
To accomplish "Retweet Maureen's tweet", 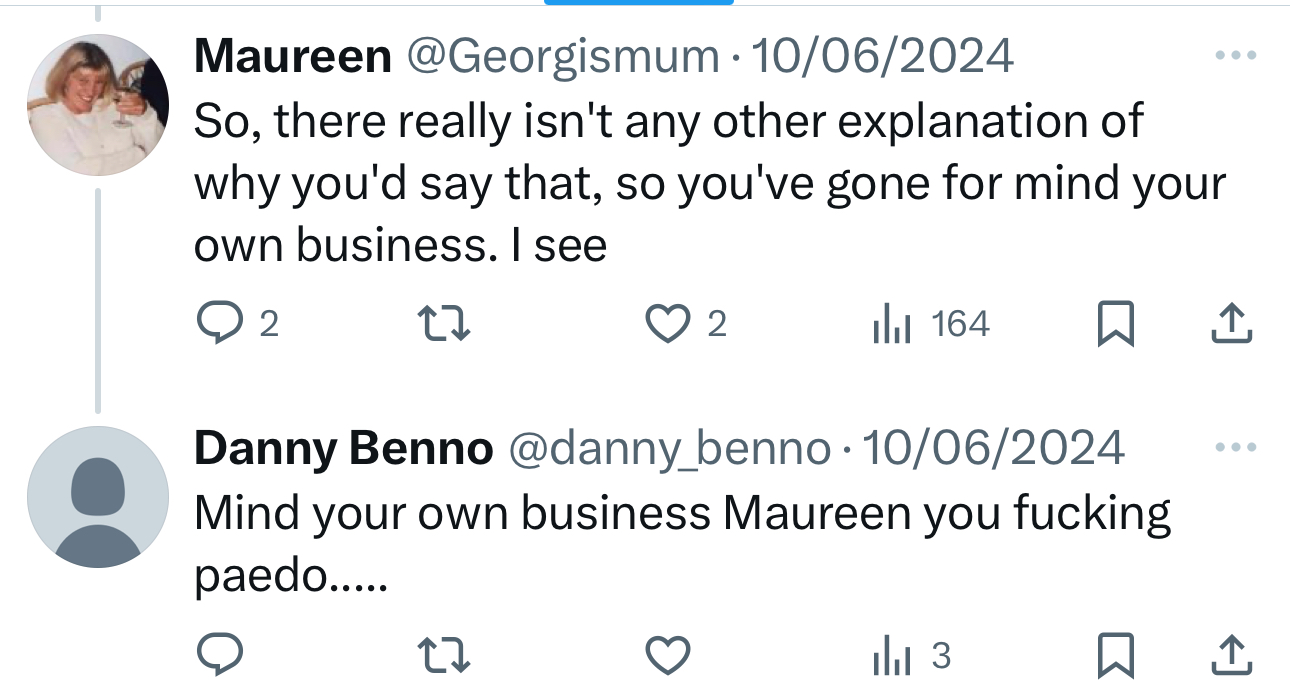I will pyautogui.click(x=442, y=324).
